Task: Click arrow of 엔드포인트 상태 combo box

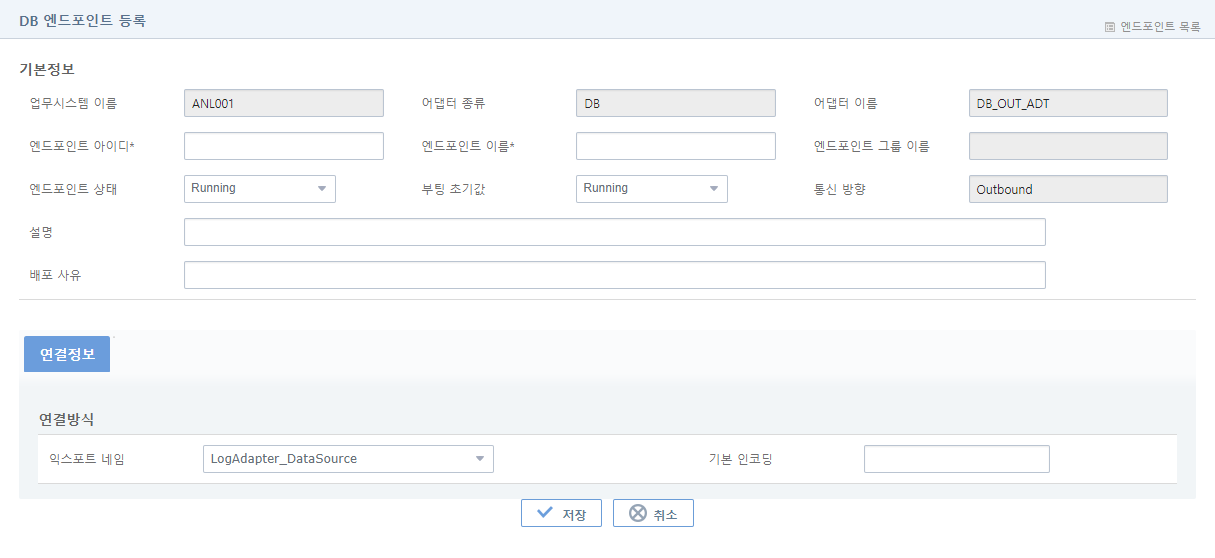Action: pyautogui.click(x=322, y=189)
